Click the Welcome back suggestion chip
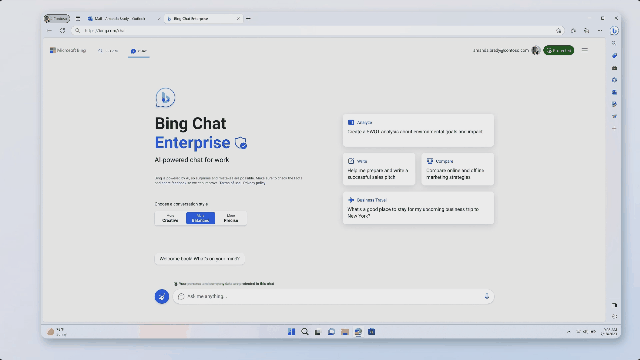640x360 pixels. [x=200, y=259]
